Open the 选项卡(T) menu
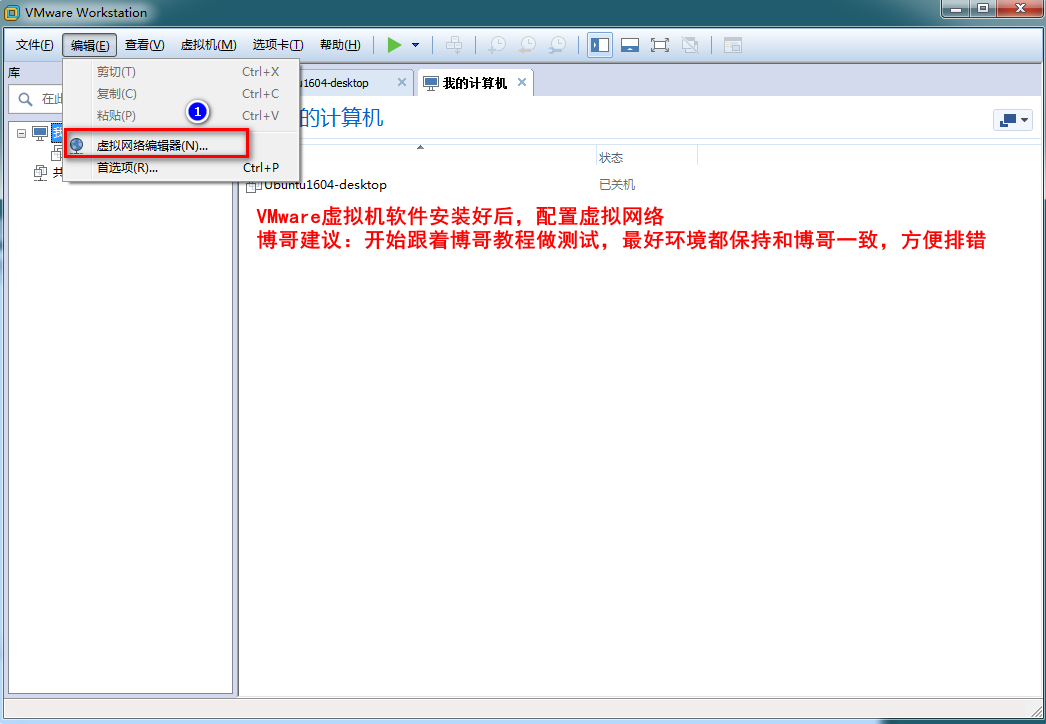The image size is (1046, 724). 278,45
